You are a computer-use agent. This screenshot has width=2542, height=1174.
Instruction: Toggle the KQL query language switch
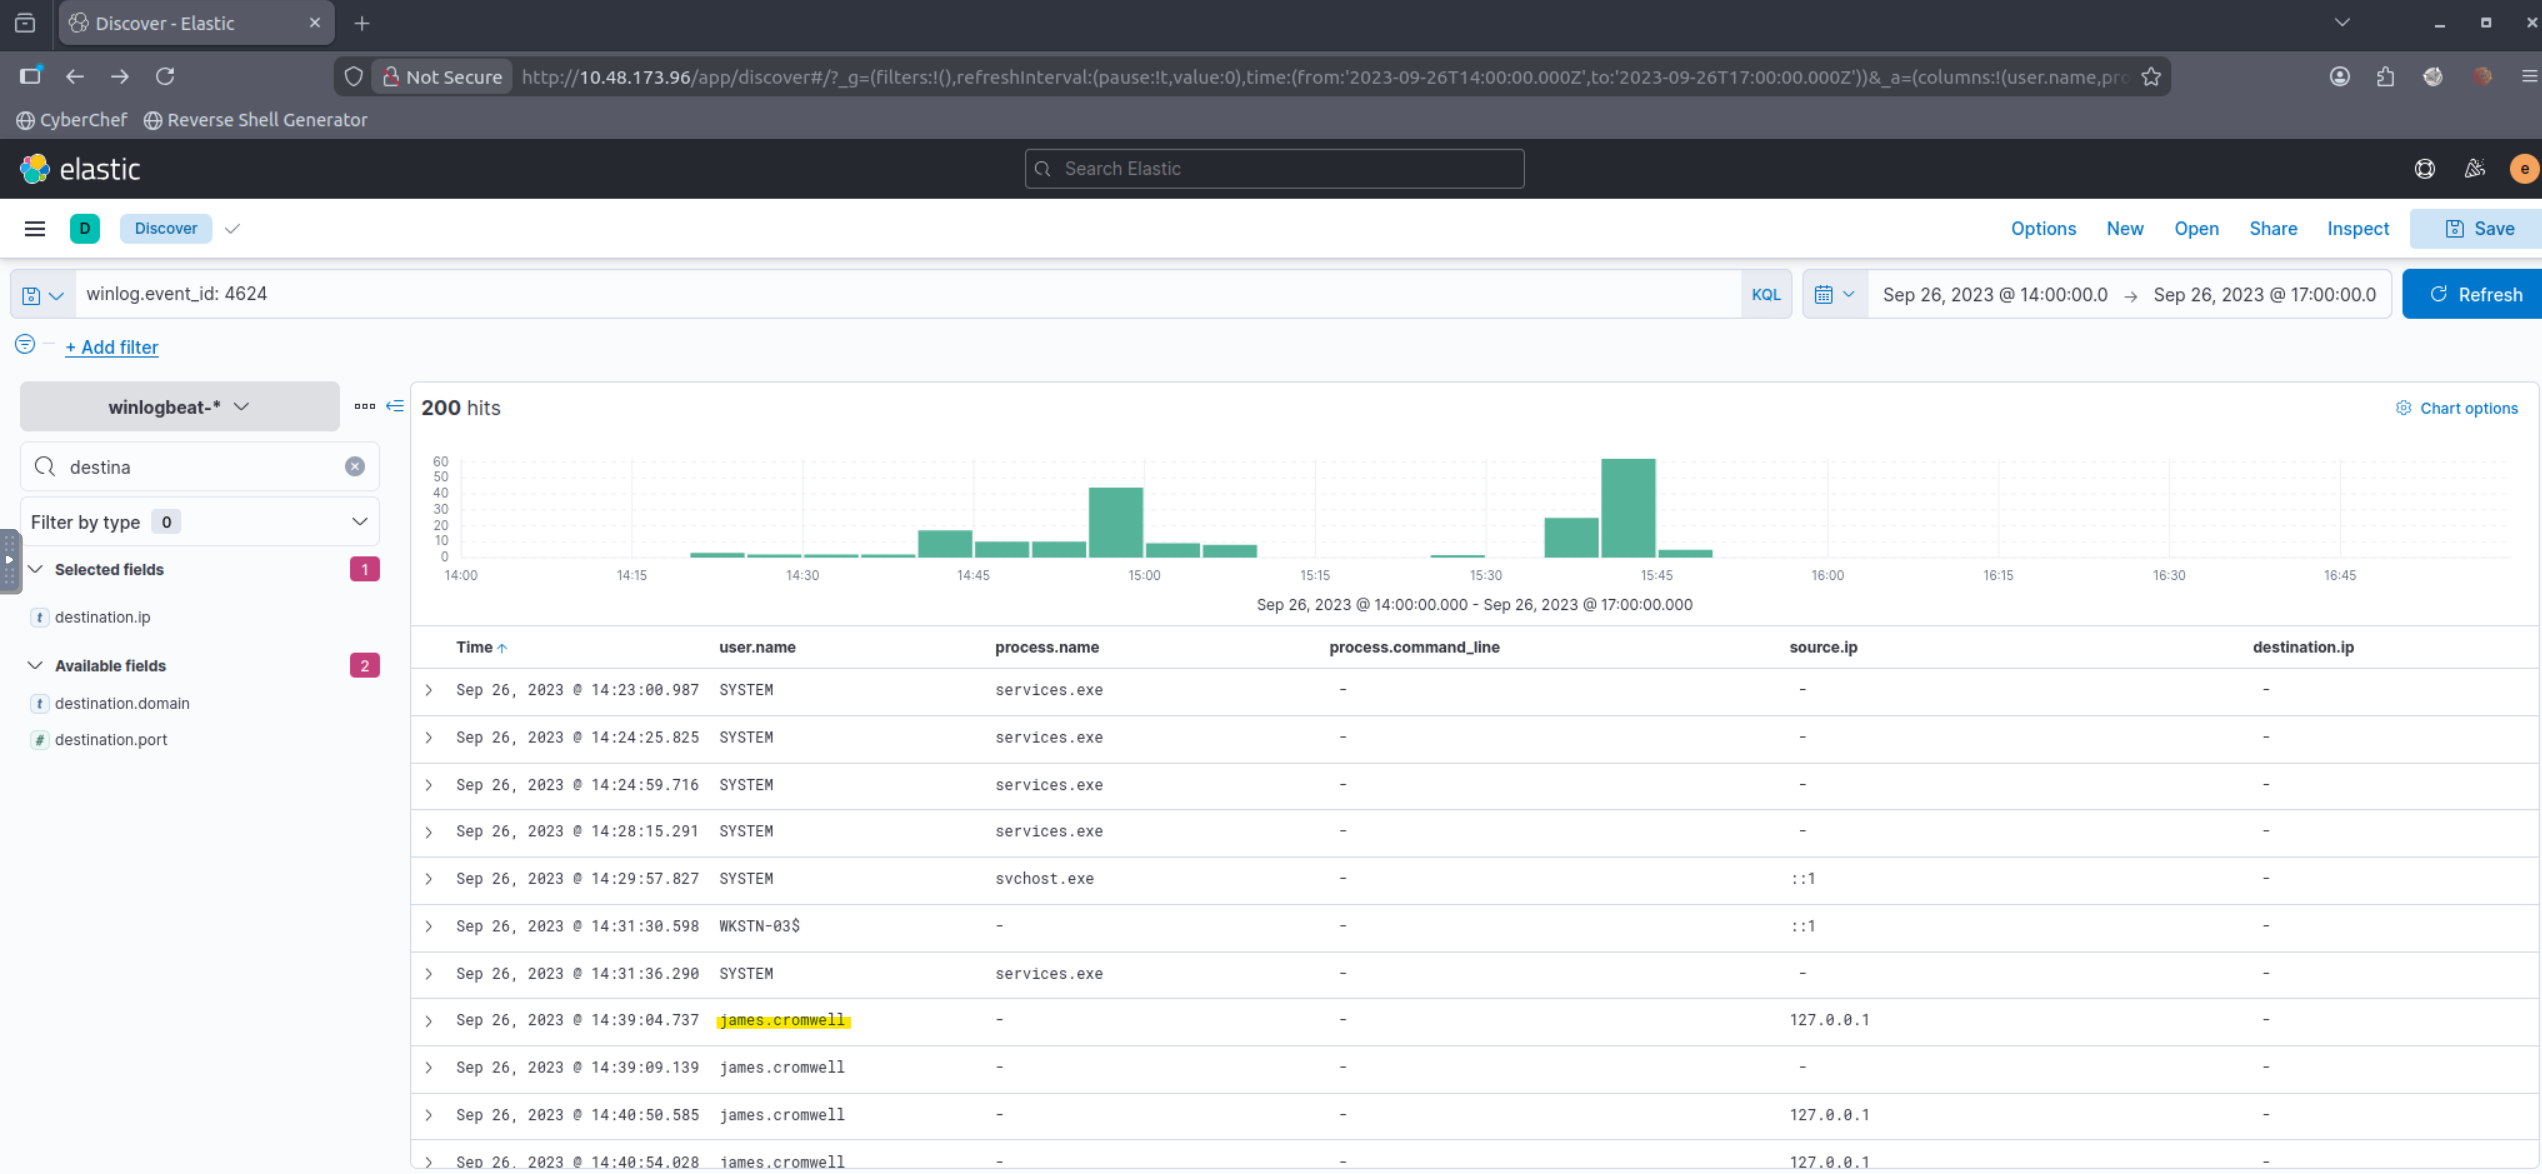(x=1766, y=295)
